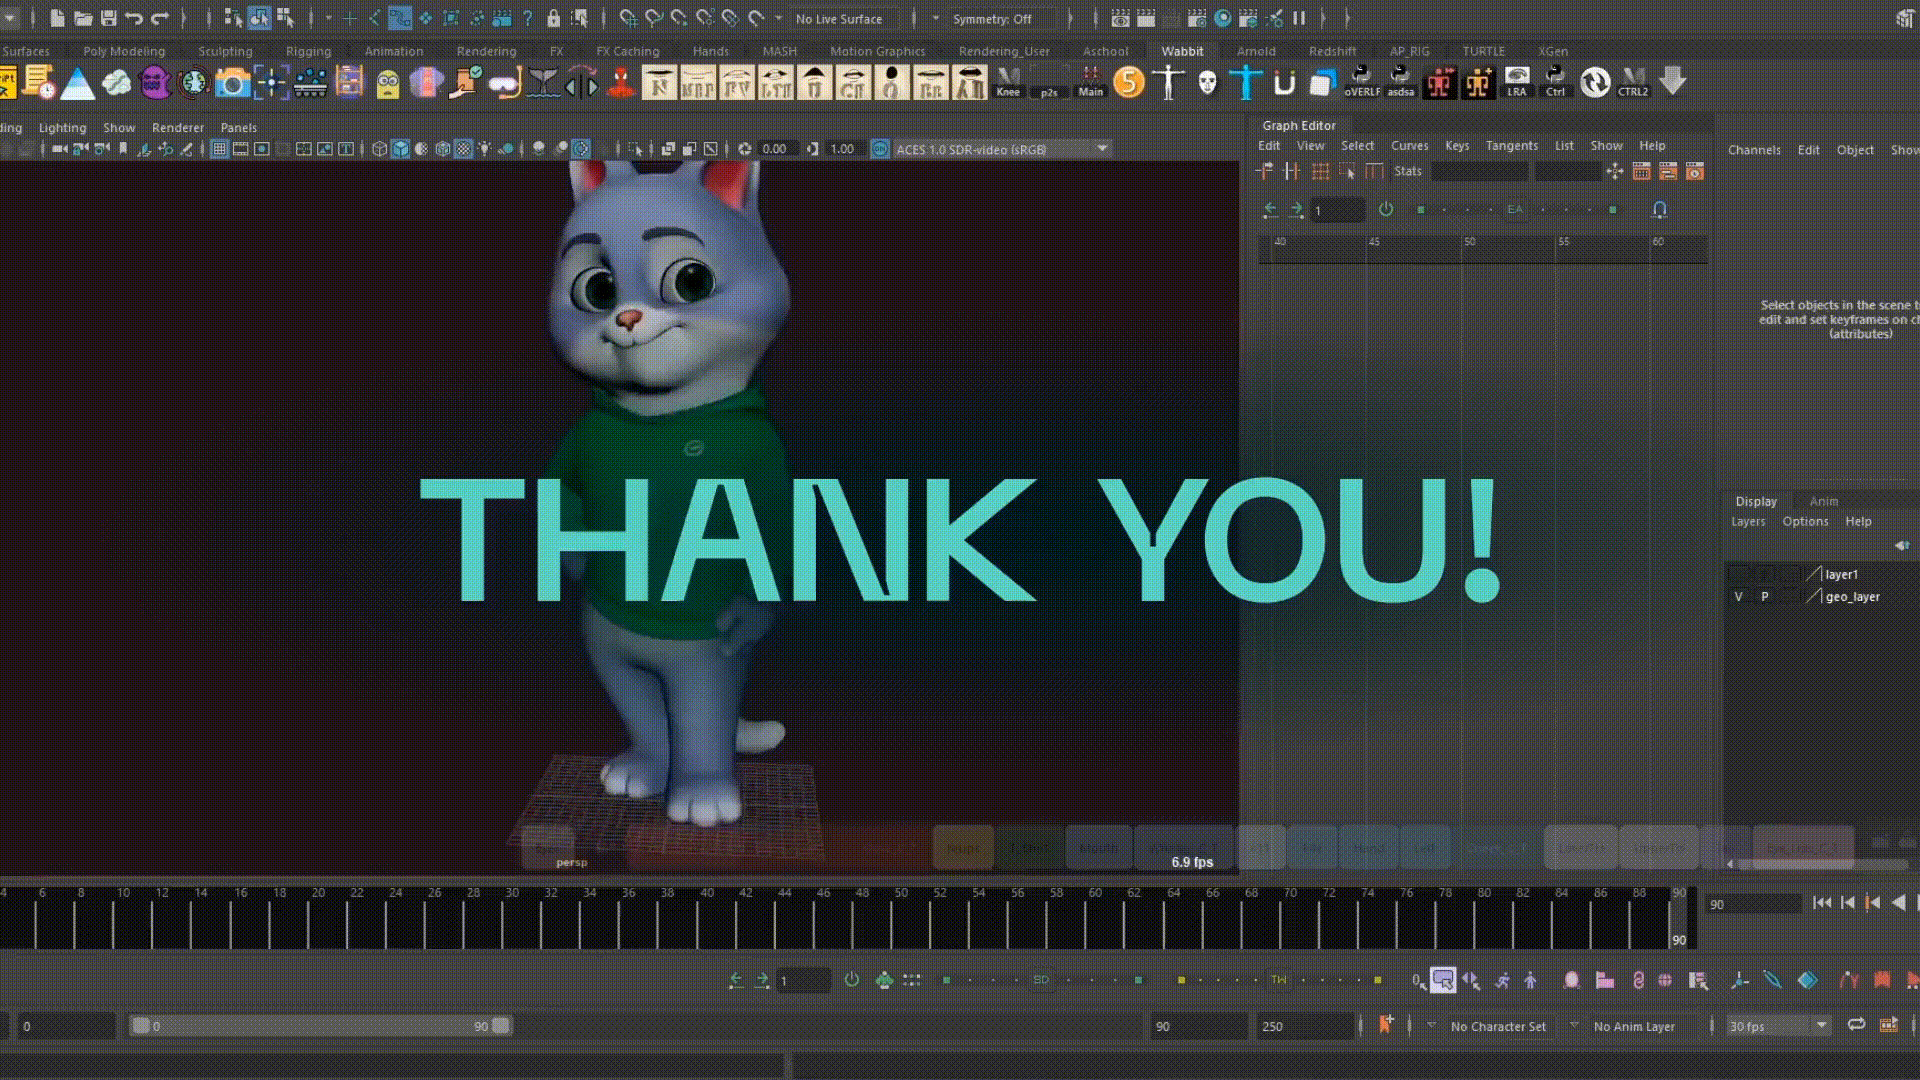
Task: Open the Graph Editor Tangents menu
Action: 1511,146
